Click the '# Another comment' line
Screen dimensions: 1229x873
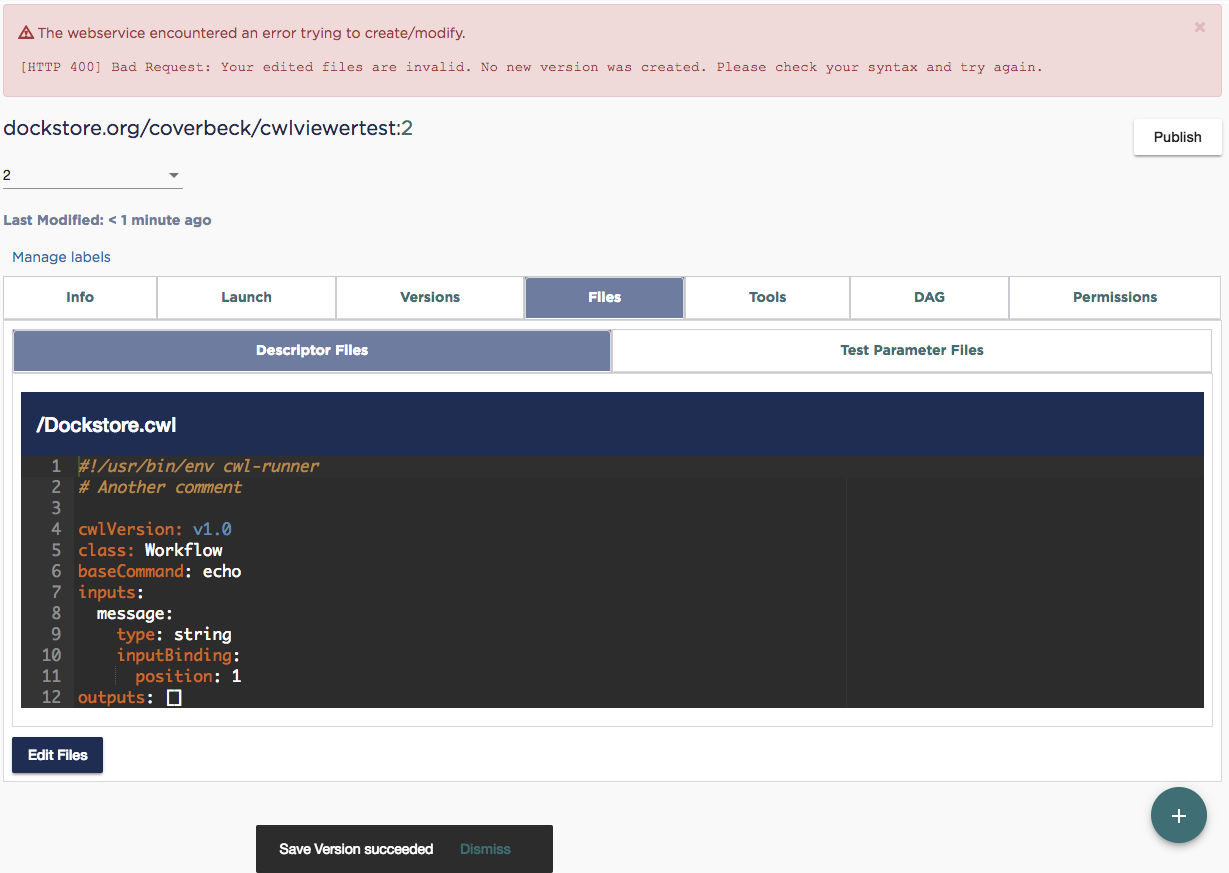click(160, 487)
